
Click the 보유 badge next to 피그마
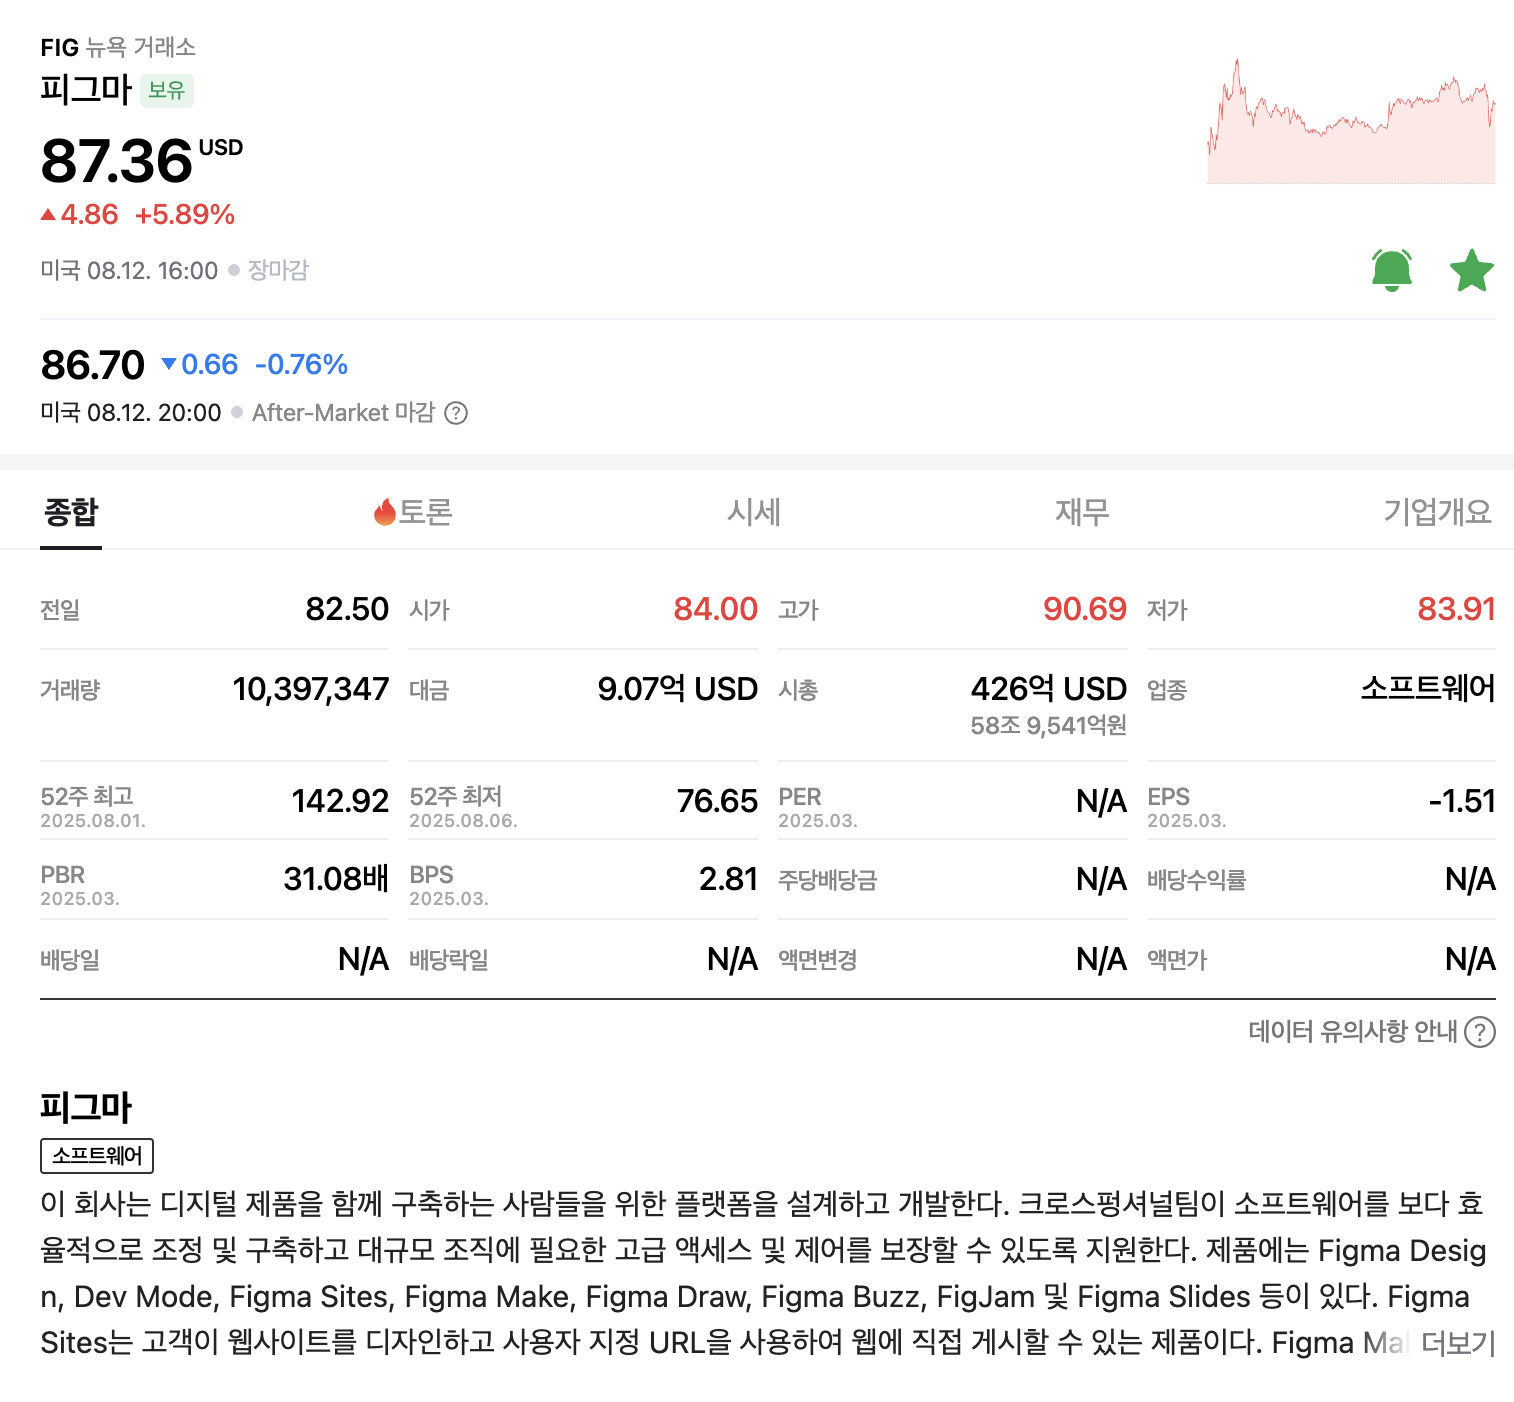pyautogui.click(x=166, y=90)
